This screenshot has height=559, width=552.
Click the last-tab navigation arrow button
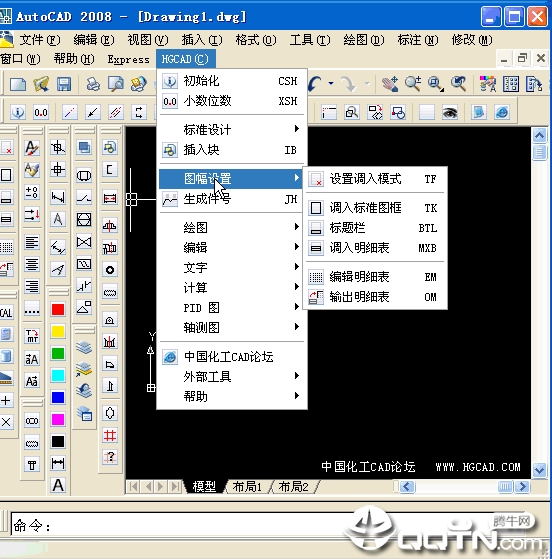pyautogui.click(x=175, y=487)
